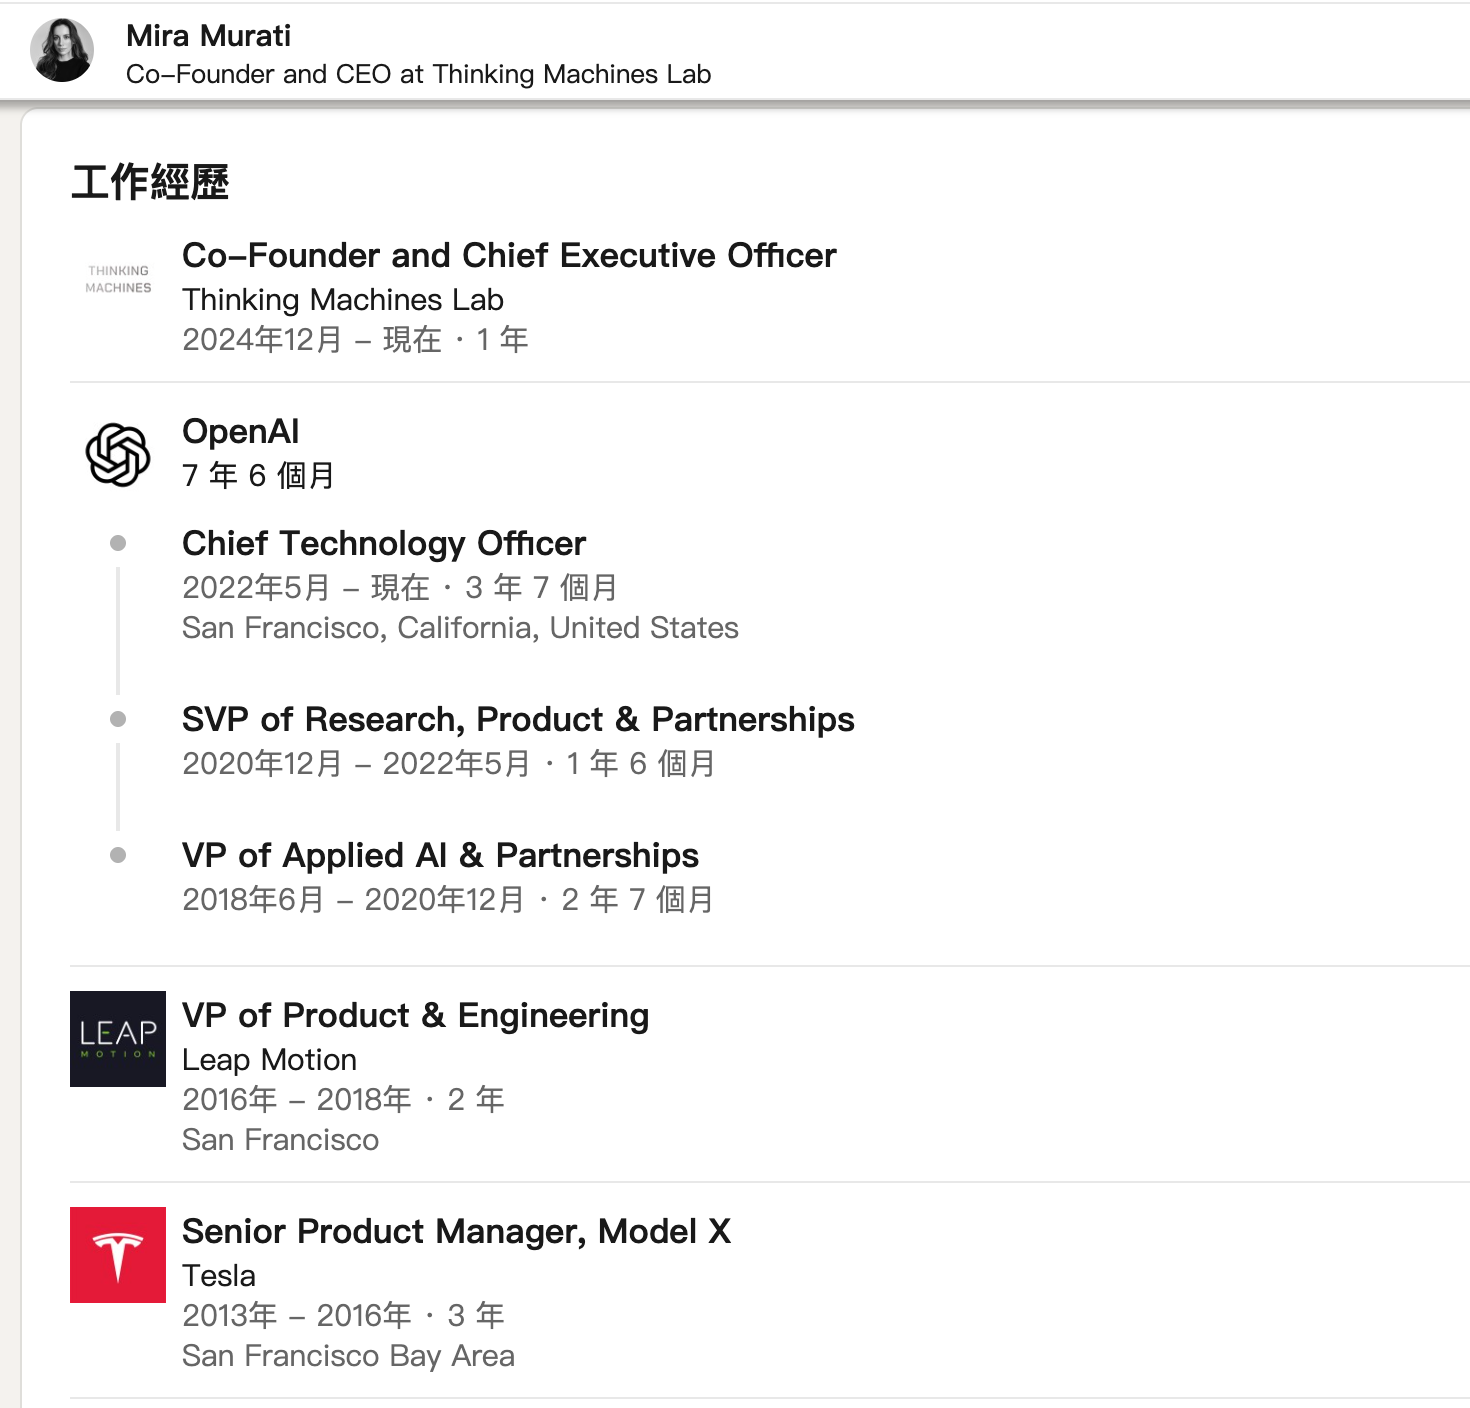Click the SVP of Research timeline bullet
The height and width of the screenshot is (1408, 1470).
point(118,719)
